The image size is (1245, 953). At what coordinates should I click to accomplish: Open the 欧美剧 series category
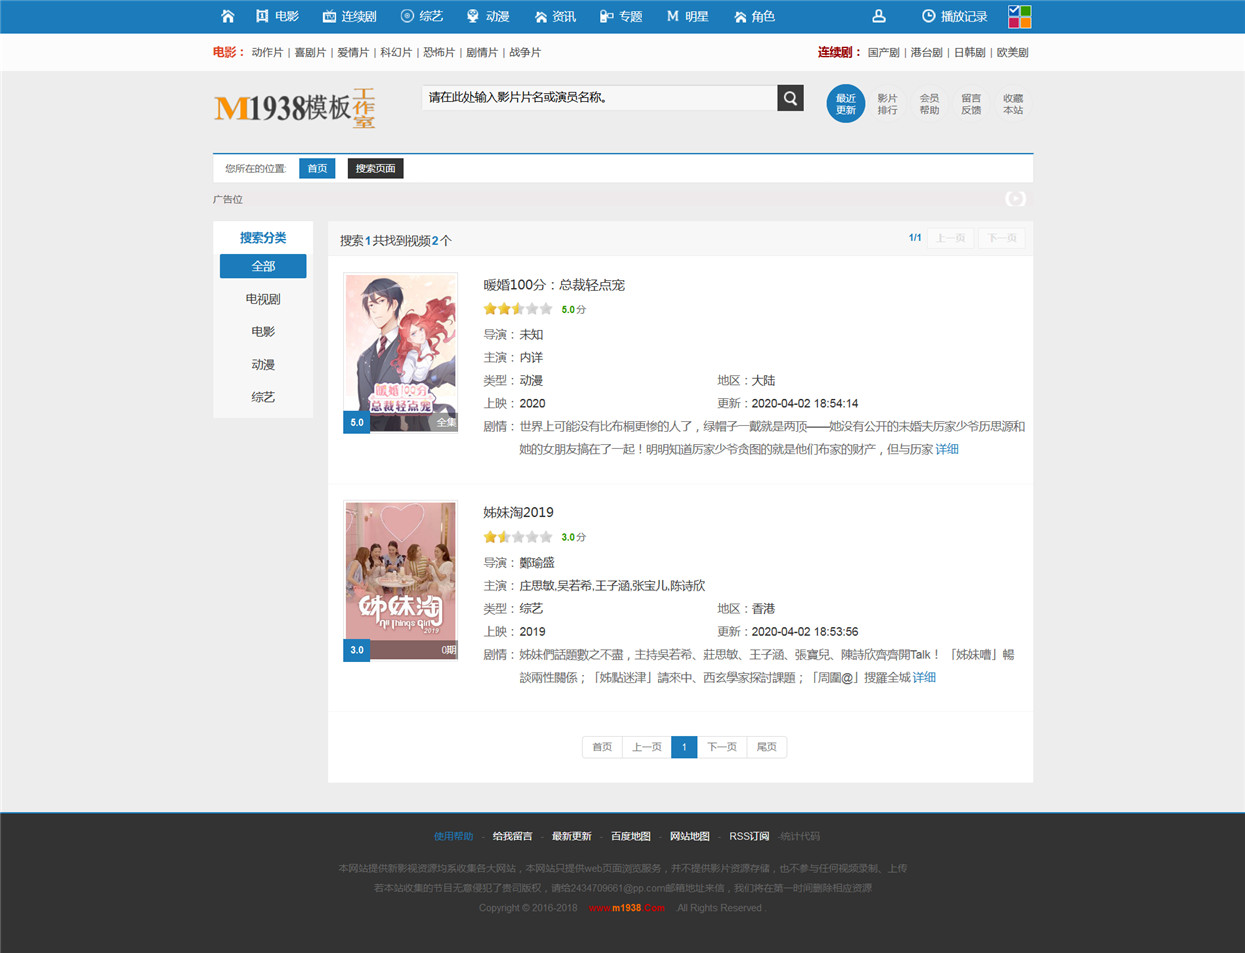[x=1012, y=52]
